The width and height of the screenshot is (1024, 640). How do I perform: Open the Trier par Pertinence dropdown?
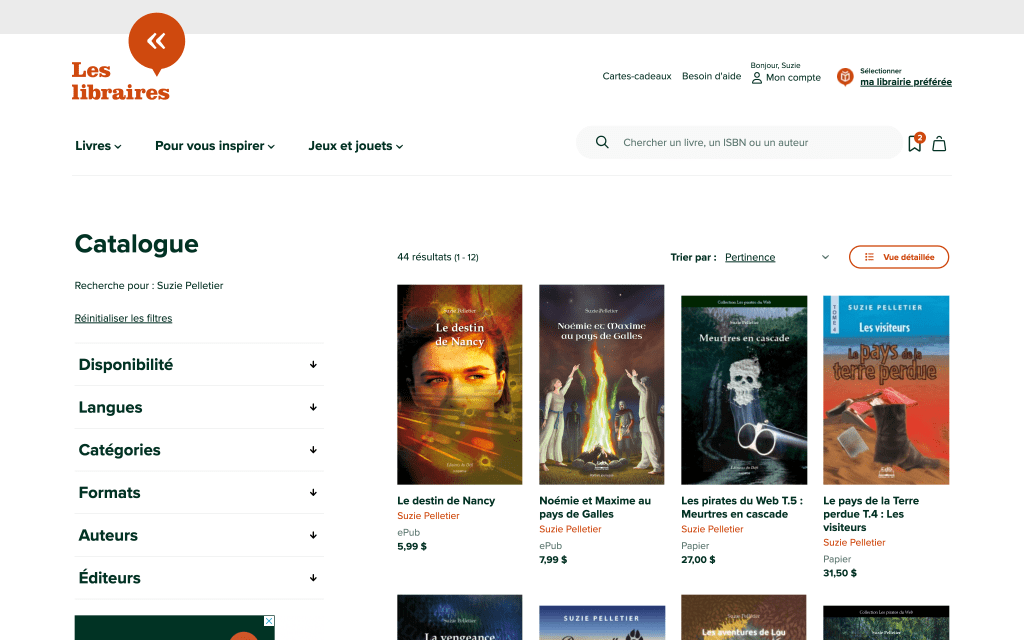click(776, 257)
